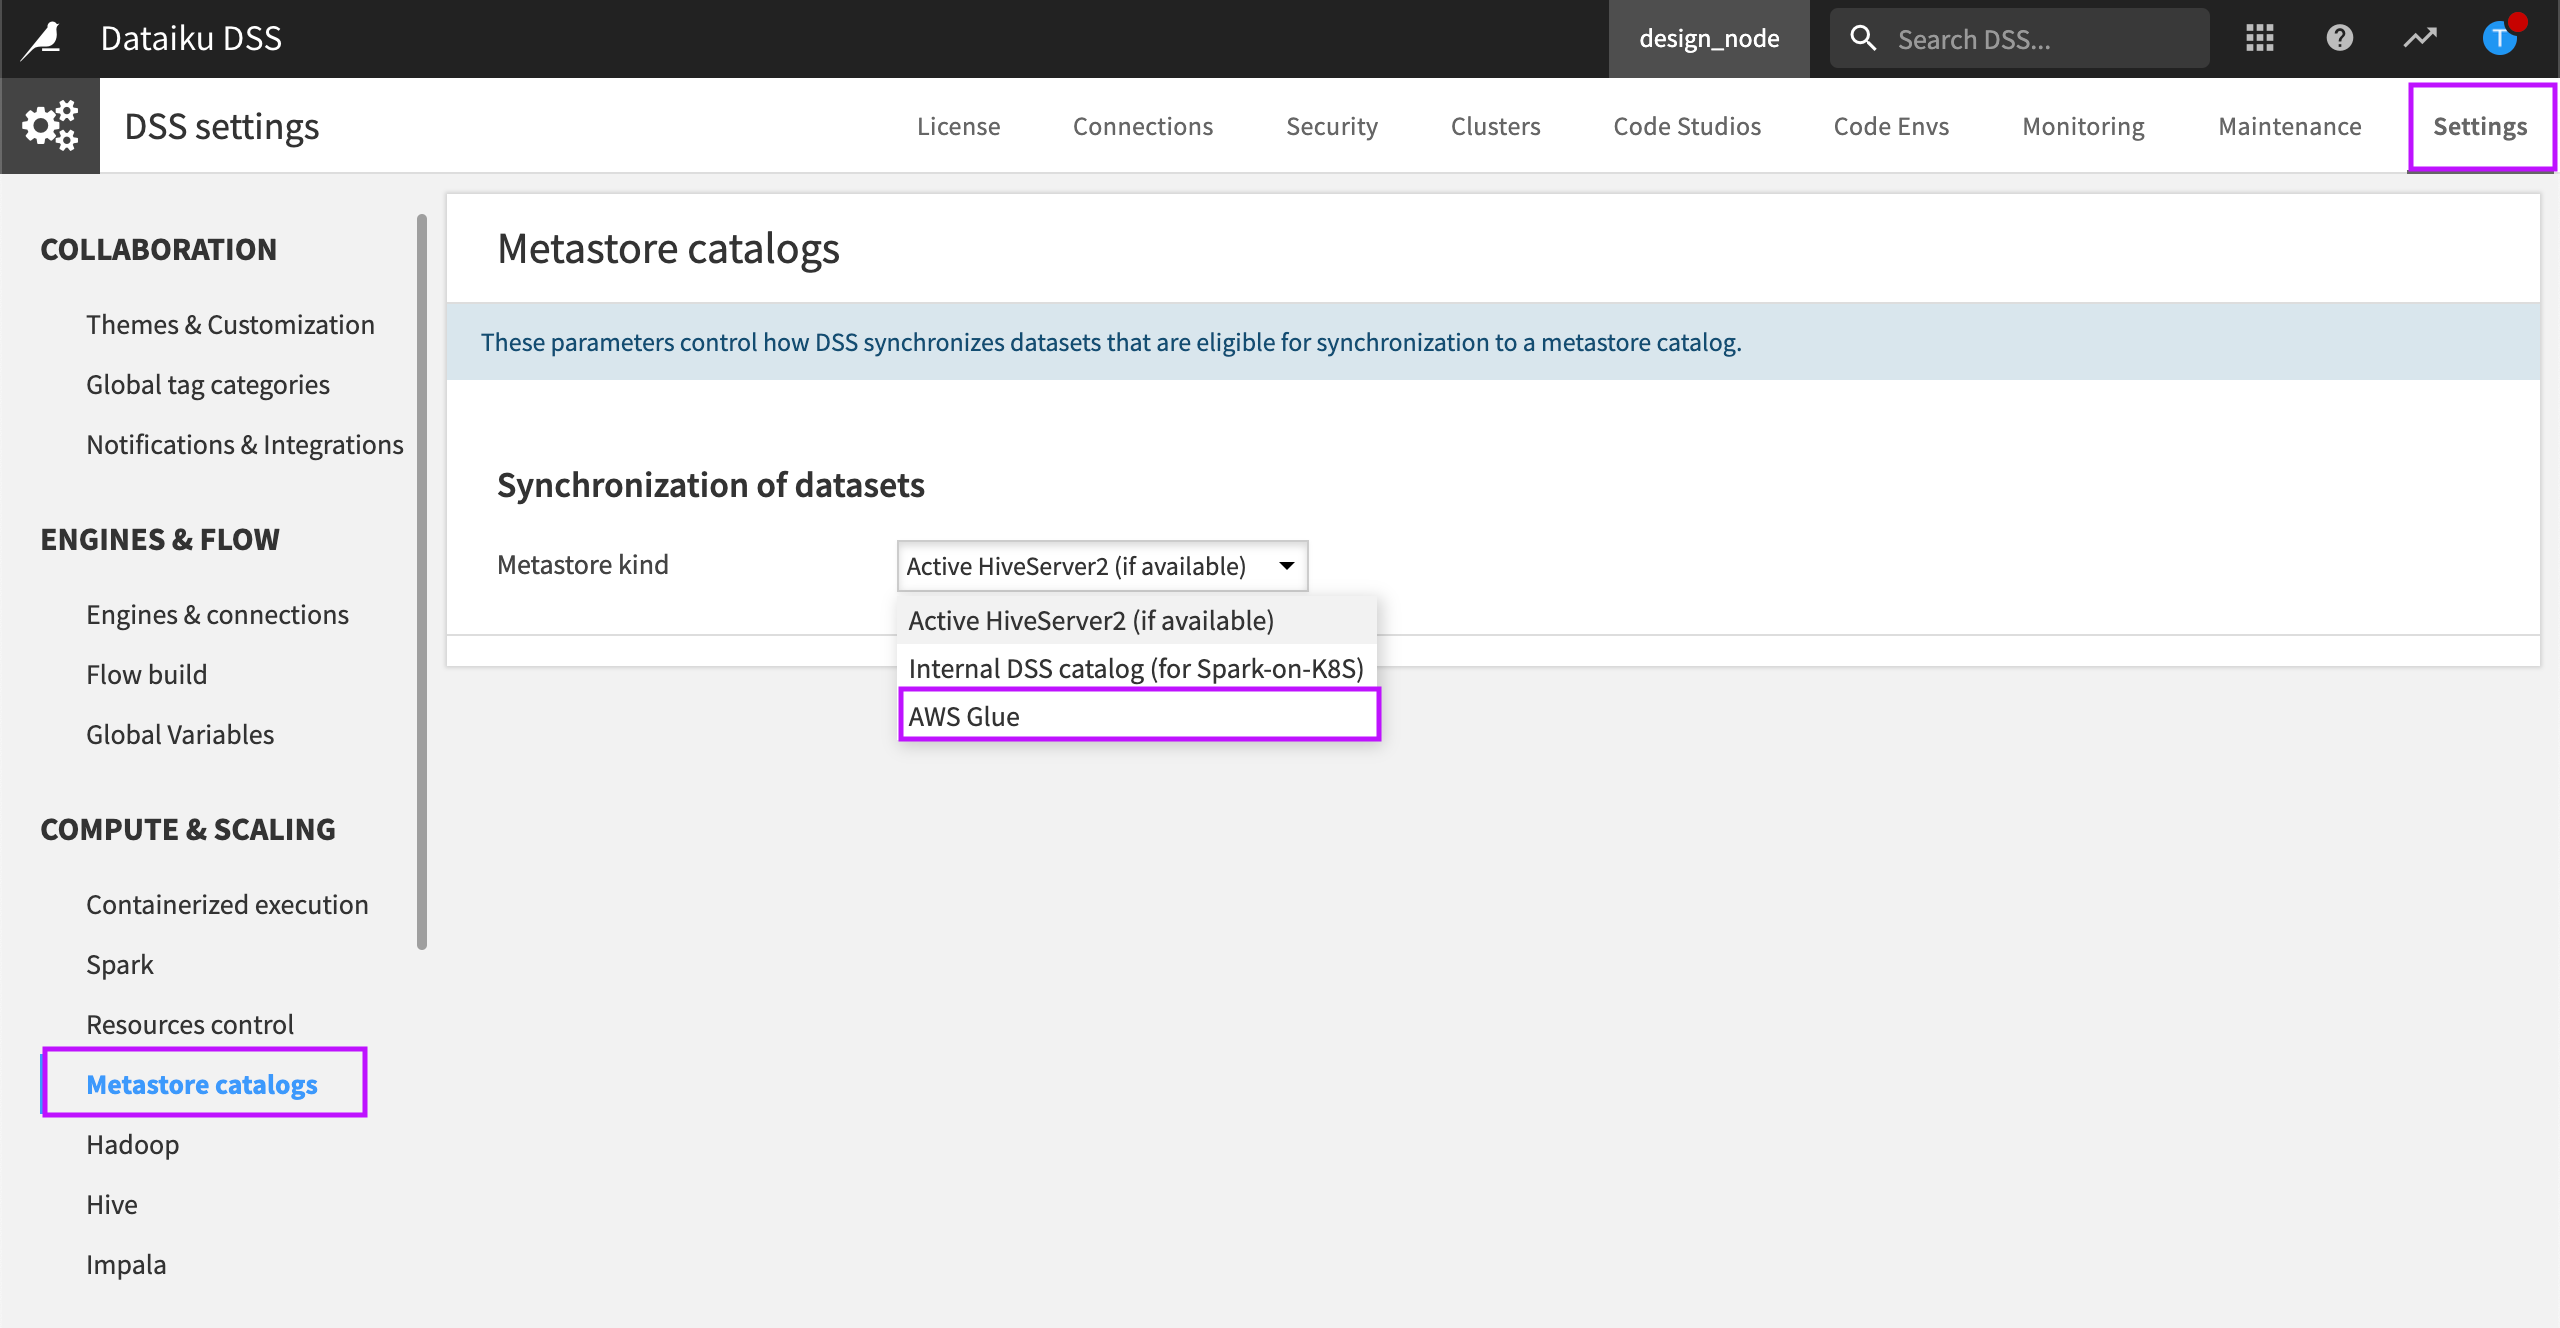2560x1328 pixels.
Task: Go to Containerized execution settings
Action: (227, 904)
